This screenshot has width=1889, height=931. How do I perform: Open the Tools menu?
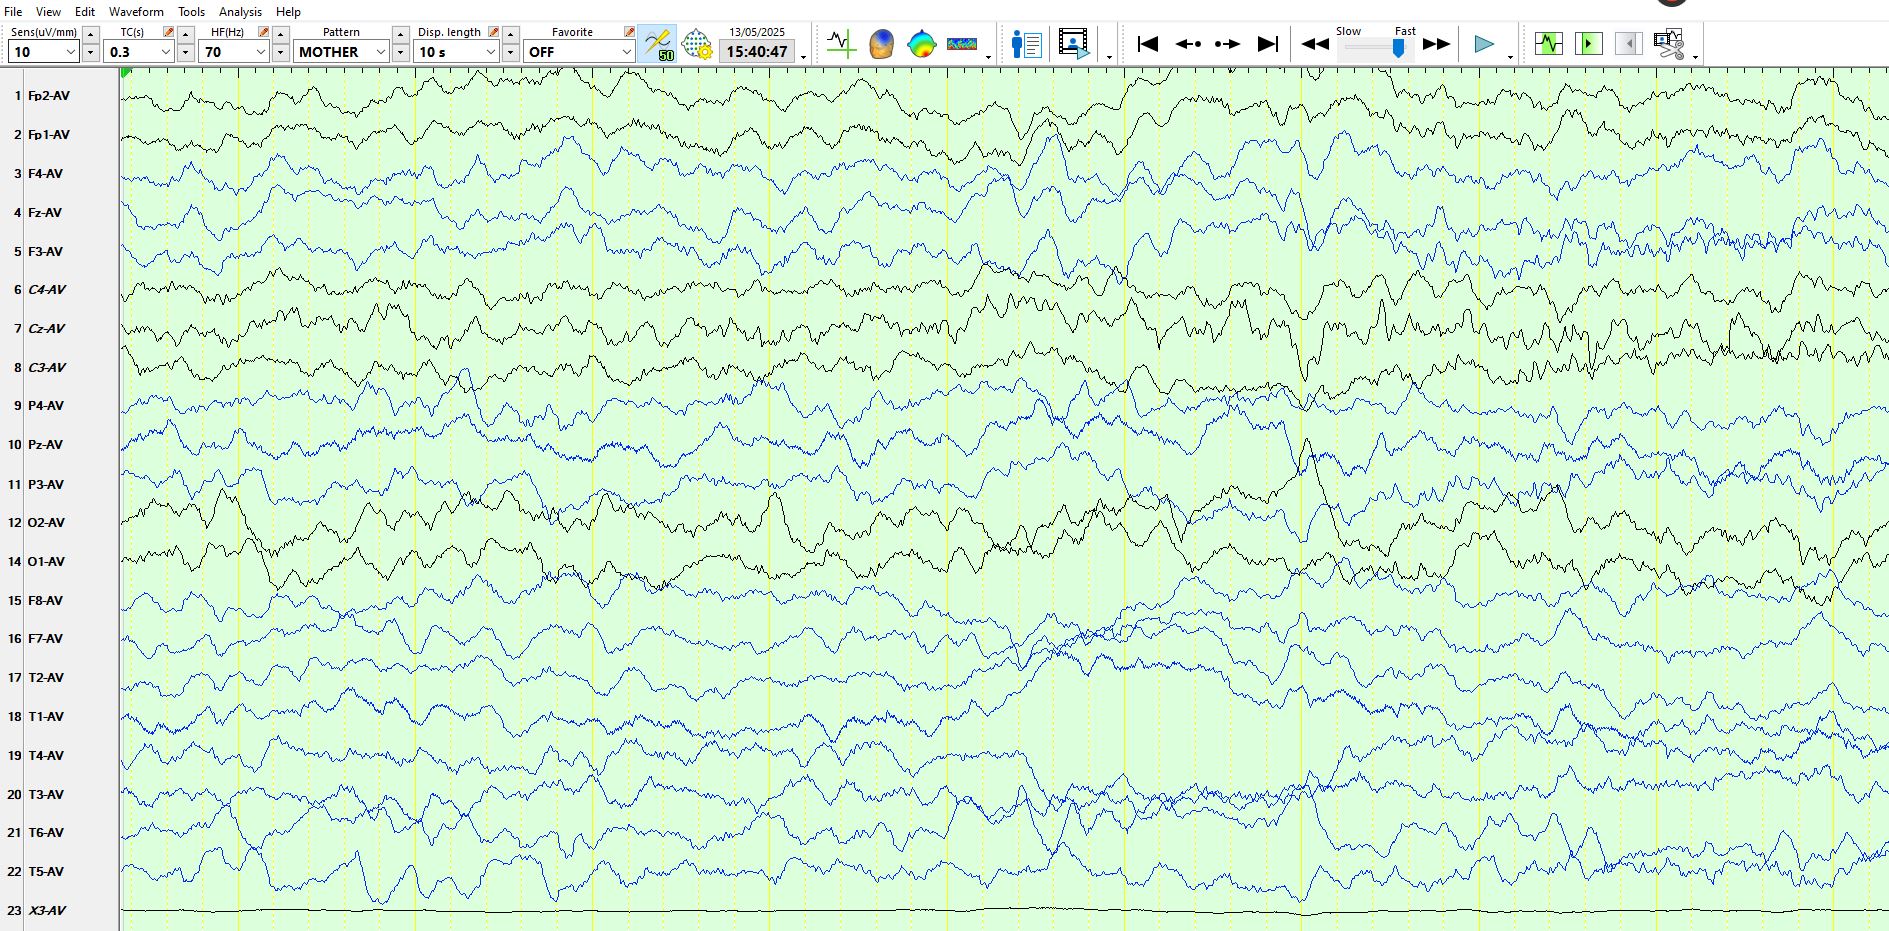(191, 12)
